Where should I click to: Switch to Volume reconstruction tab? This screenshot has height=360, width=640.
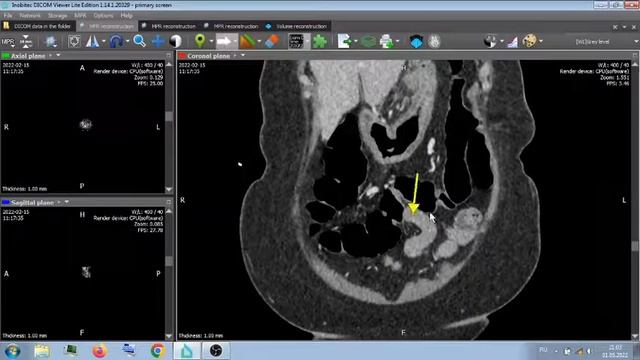tap(297, 26)
